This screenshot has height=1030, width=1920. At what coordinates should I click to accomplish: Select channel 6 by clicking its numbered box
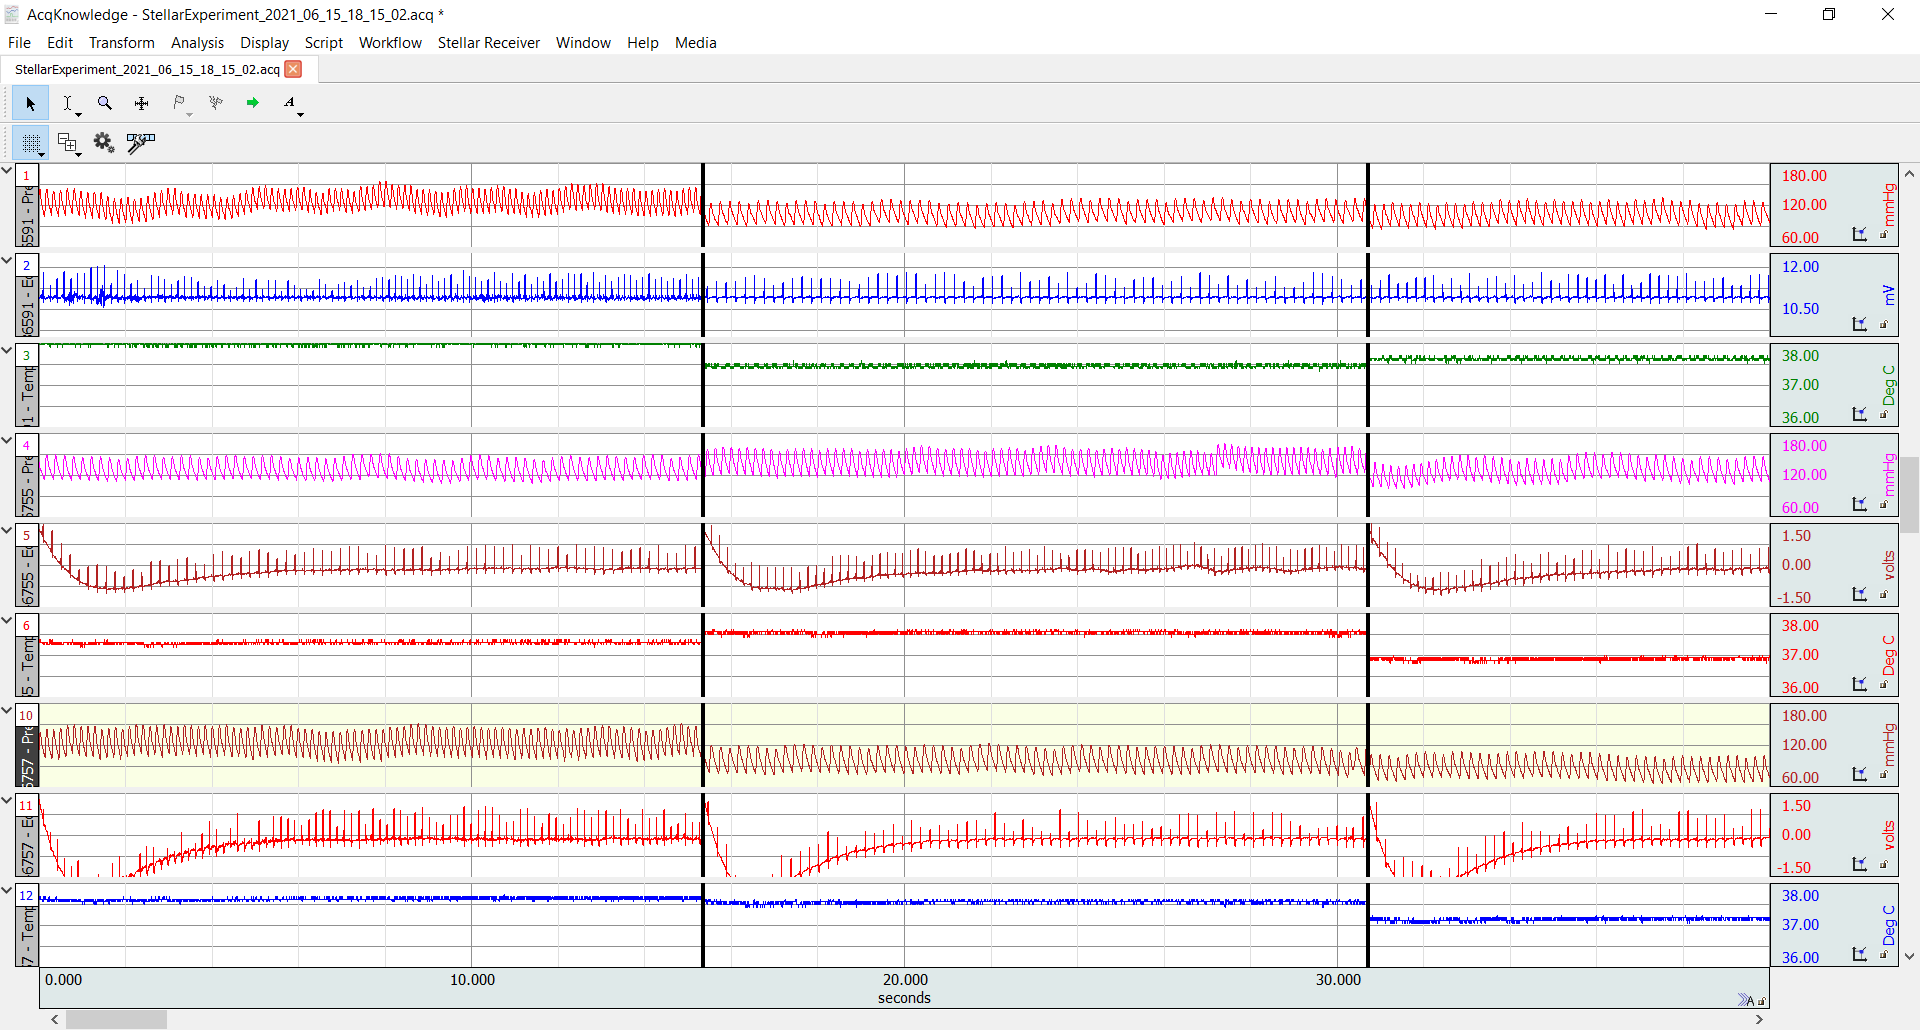25,624
